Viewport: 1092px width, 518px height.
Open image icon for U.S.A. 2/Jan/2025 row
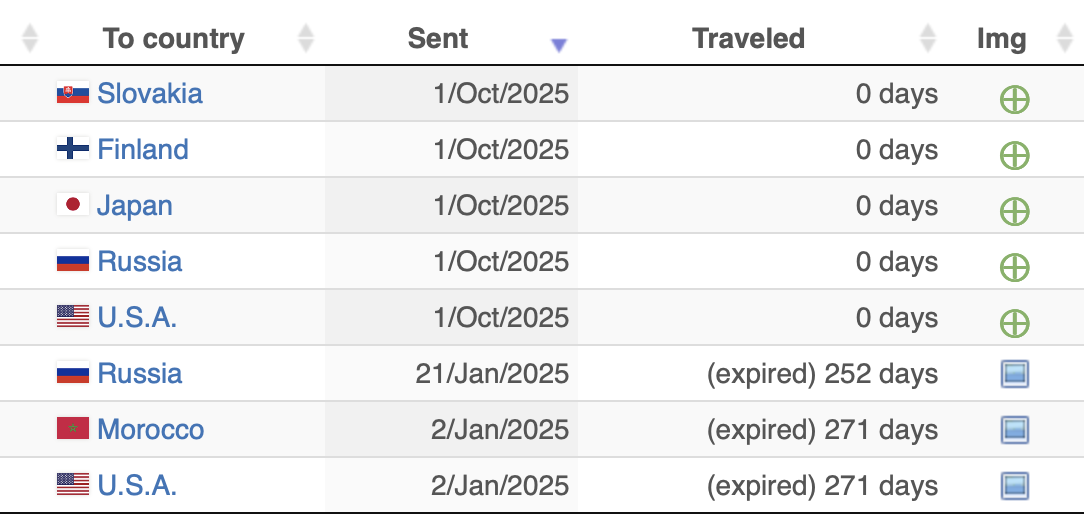click(x=1015, y=487)
